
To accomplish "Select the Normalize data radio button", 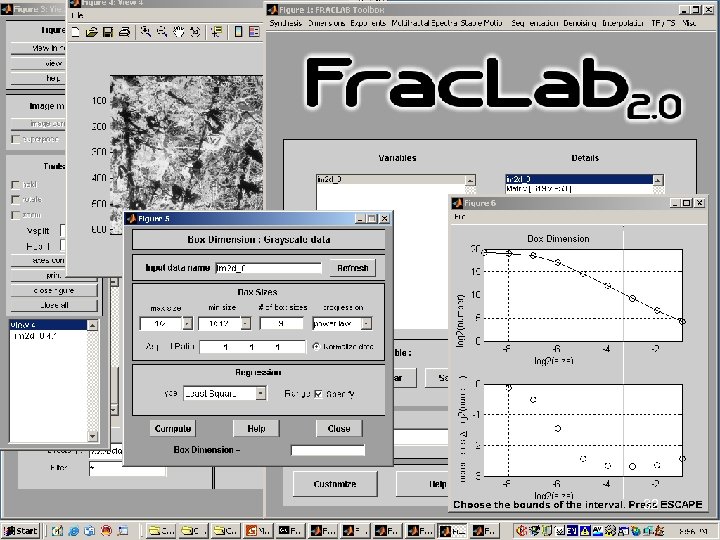I will 316,346.
